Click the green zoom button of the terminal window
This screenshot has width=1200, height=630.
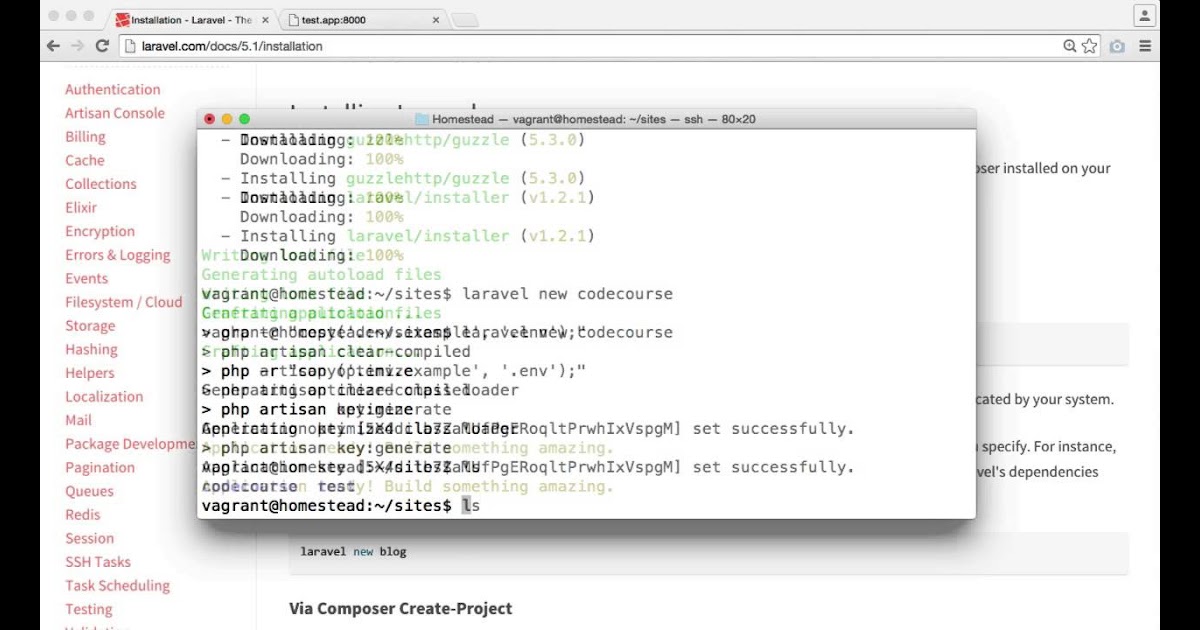[x=244, y=119]
